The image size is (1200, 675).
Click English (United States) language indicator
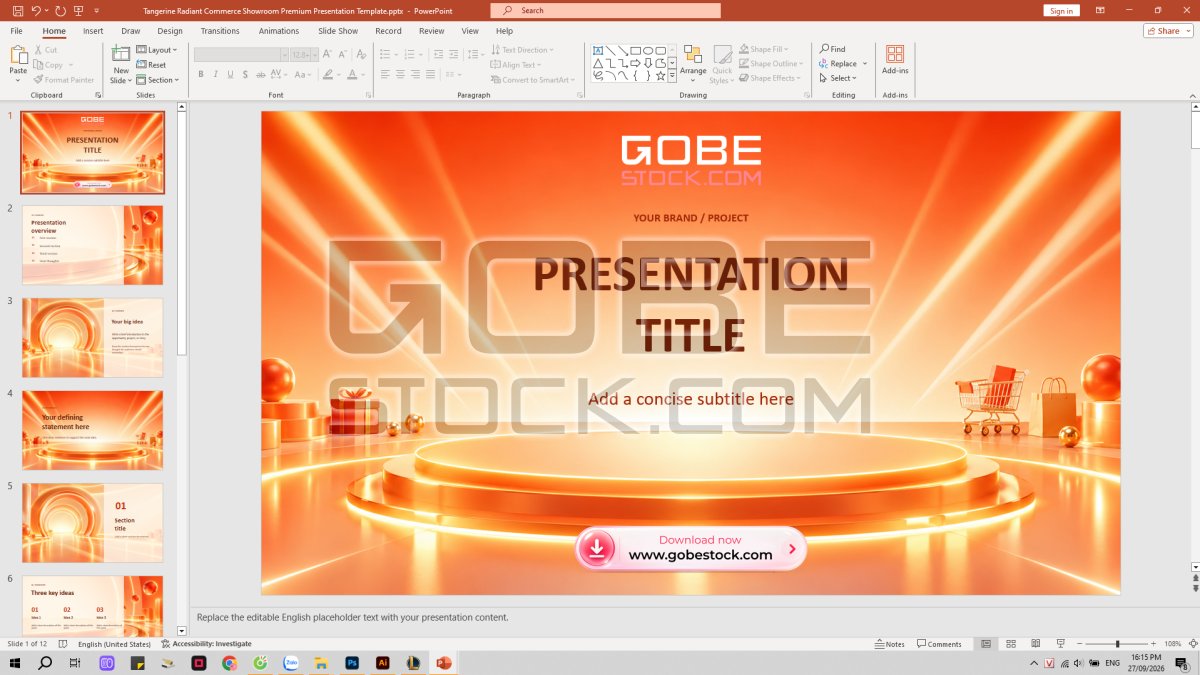[114, 644]
